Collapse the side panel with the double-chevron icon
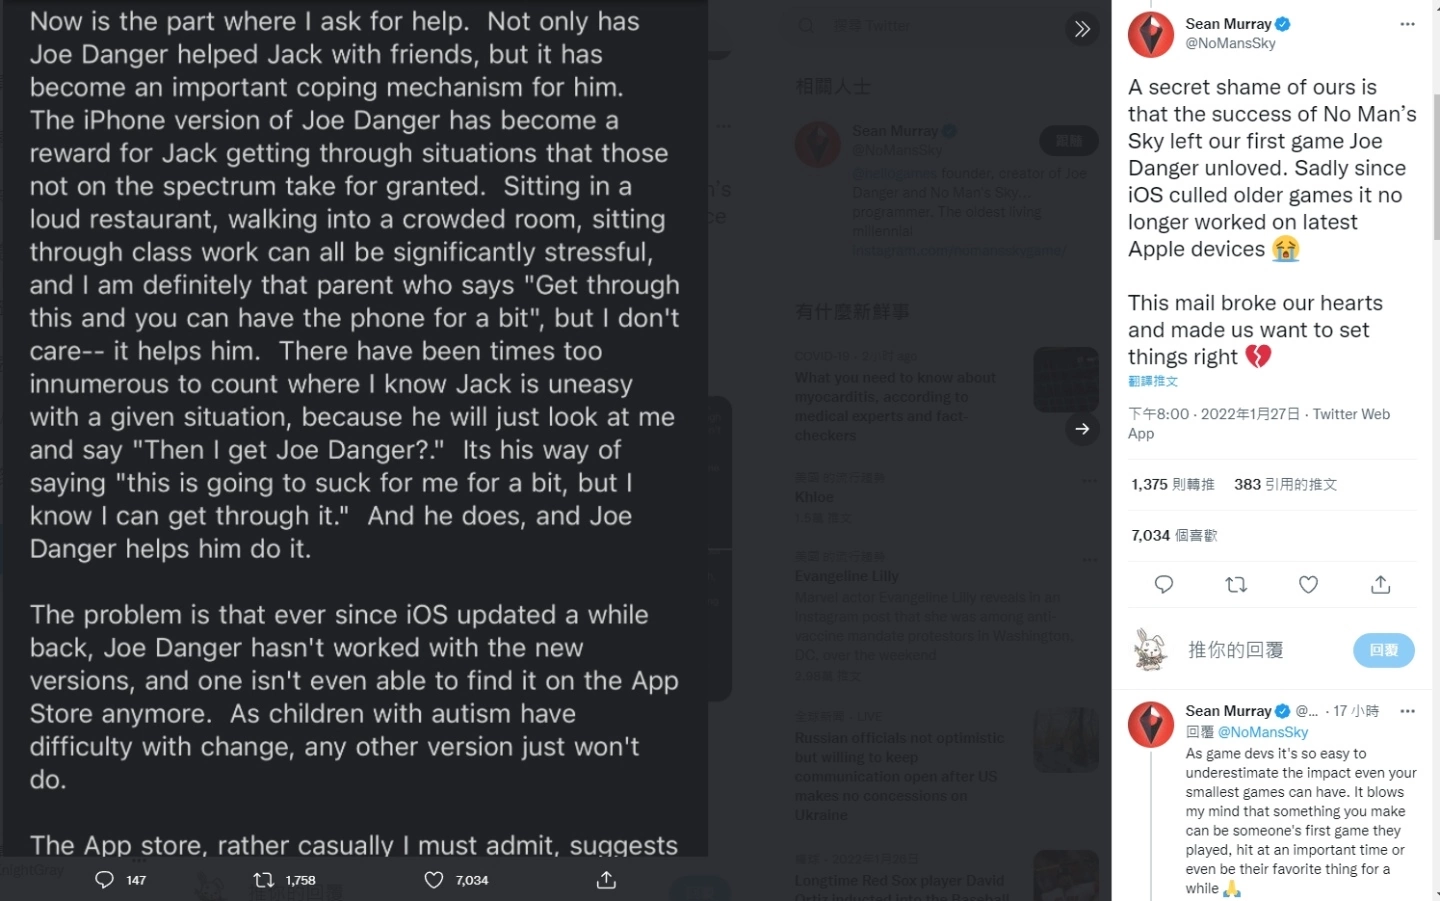The height and width of the screenshot is (901, 1440). click(1082, 29)
